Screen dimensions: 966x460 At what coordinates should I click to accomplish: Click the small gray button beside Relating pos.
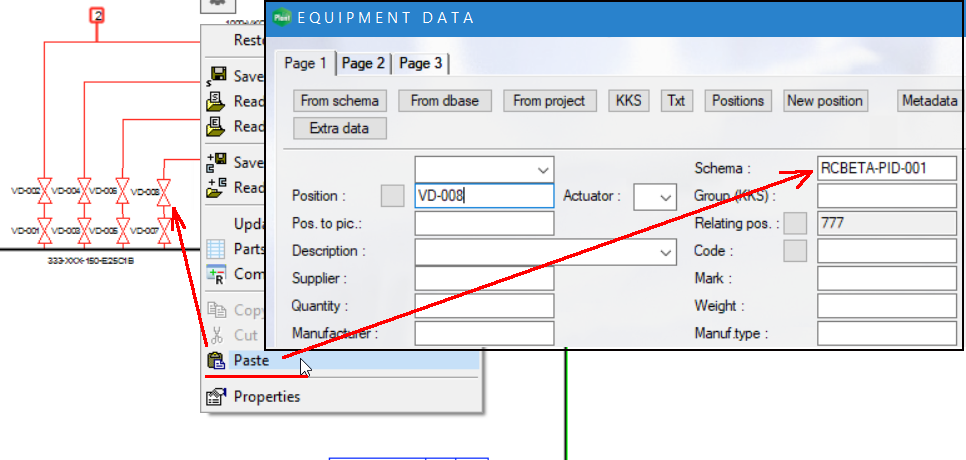795,224
